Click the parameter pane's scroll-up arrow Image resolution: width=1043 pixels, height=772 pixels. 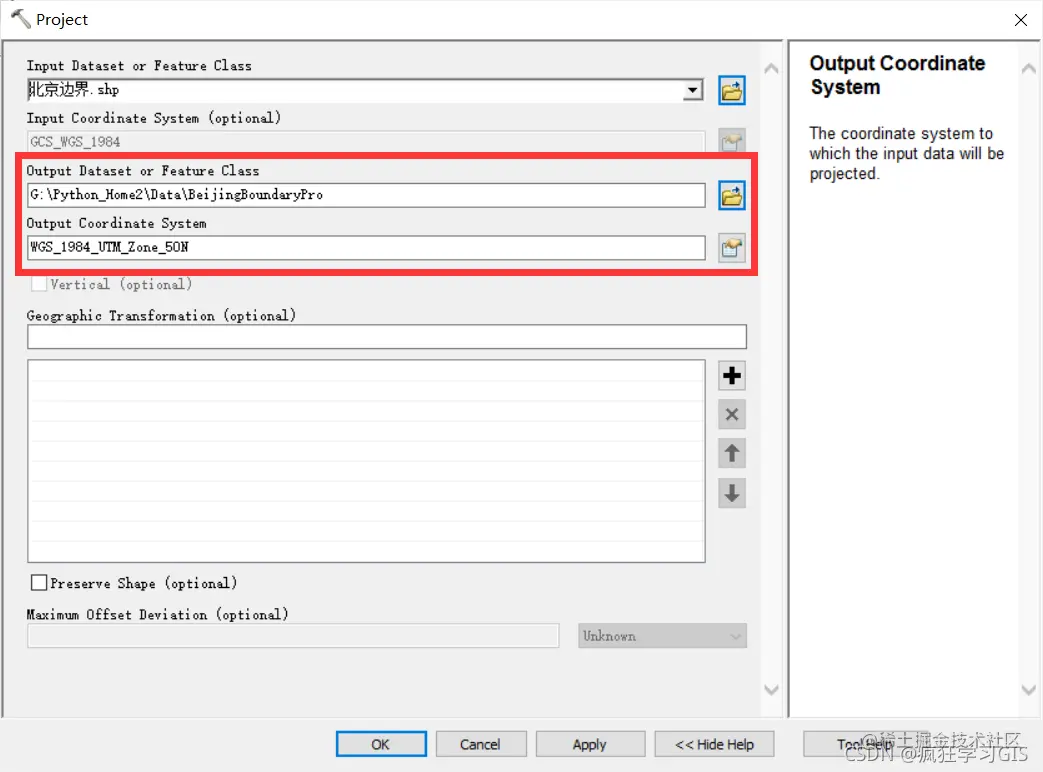[771, 68]
